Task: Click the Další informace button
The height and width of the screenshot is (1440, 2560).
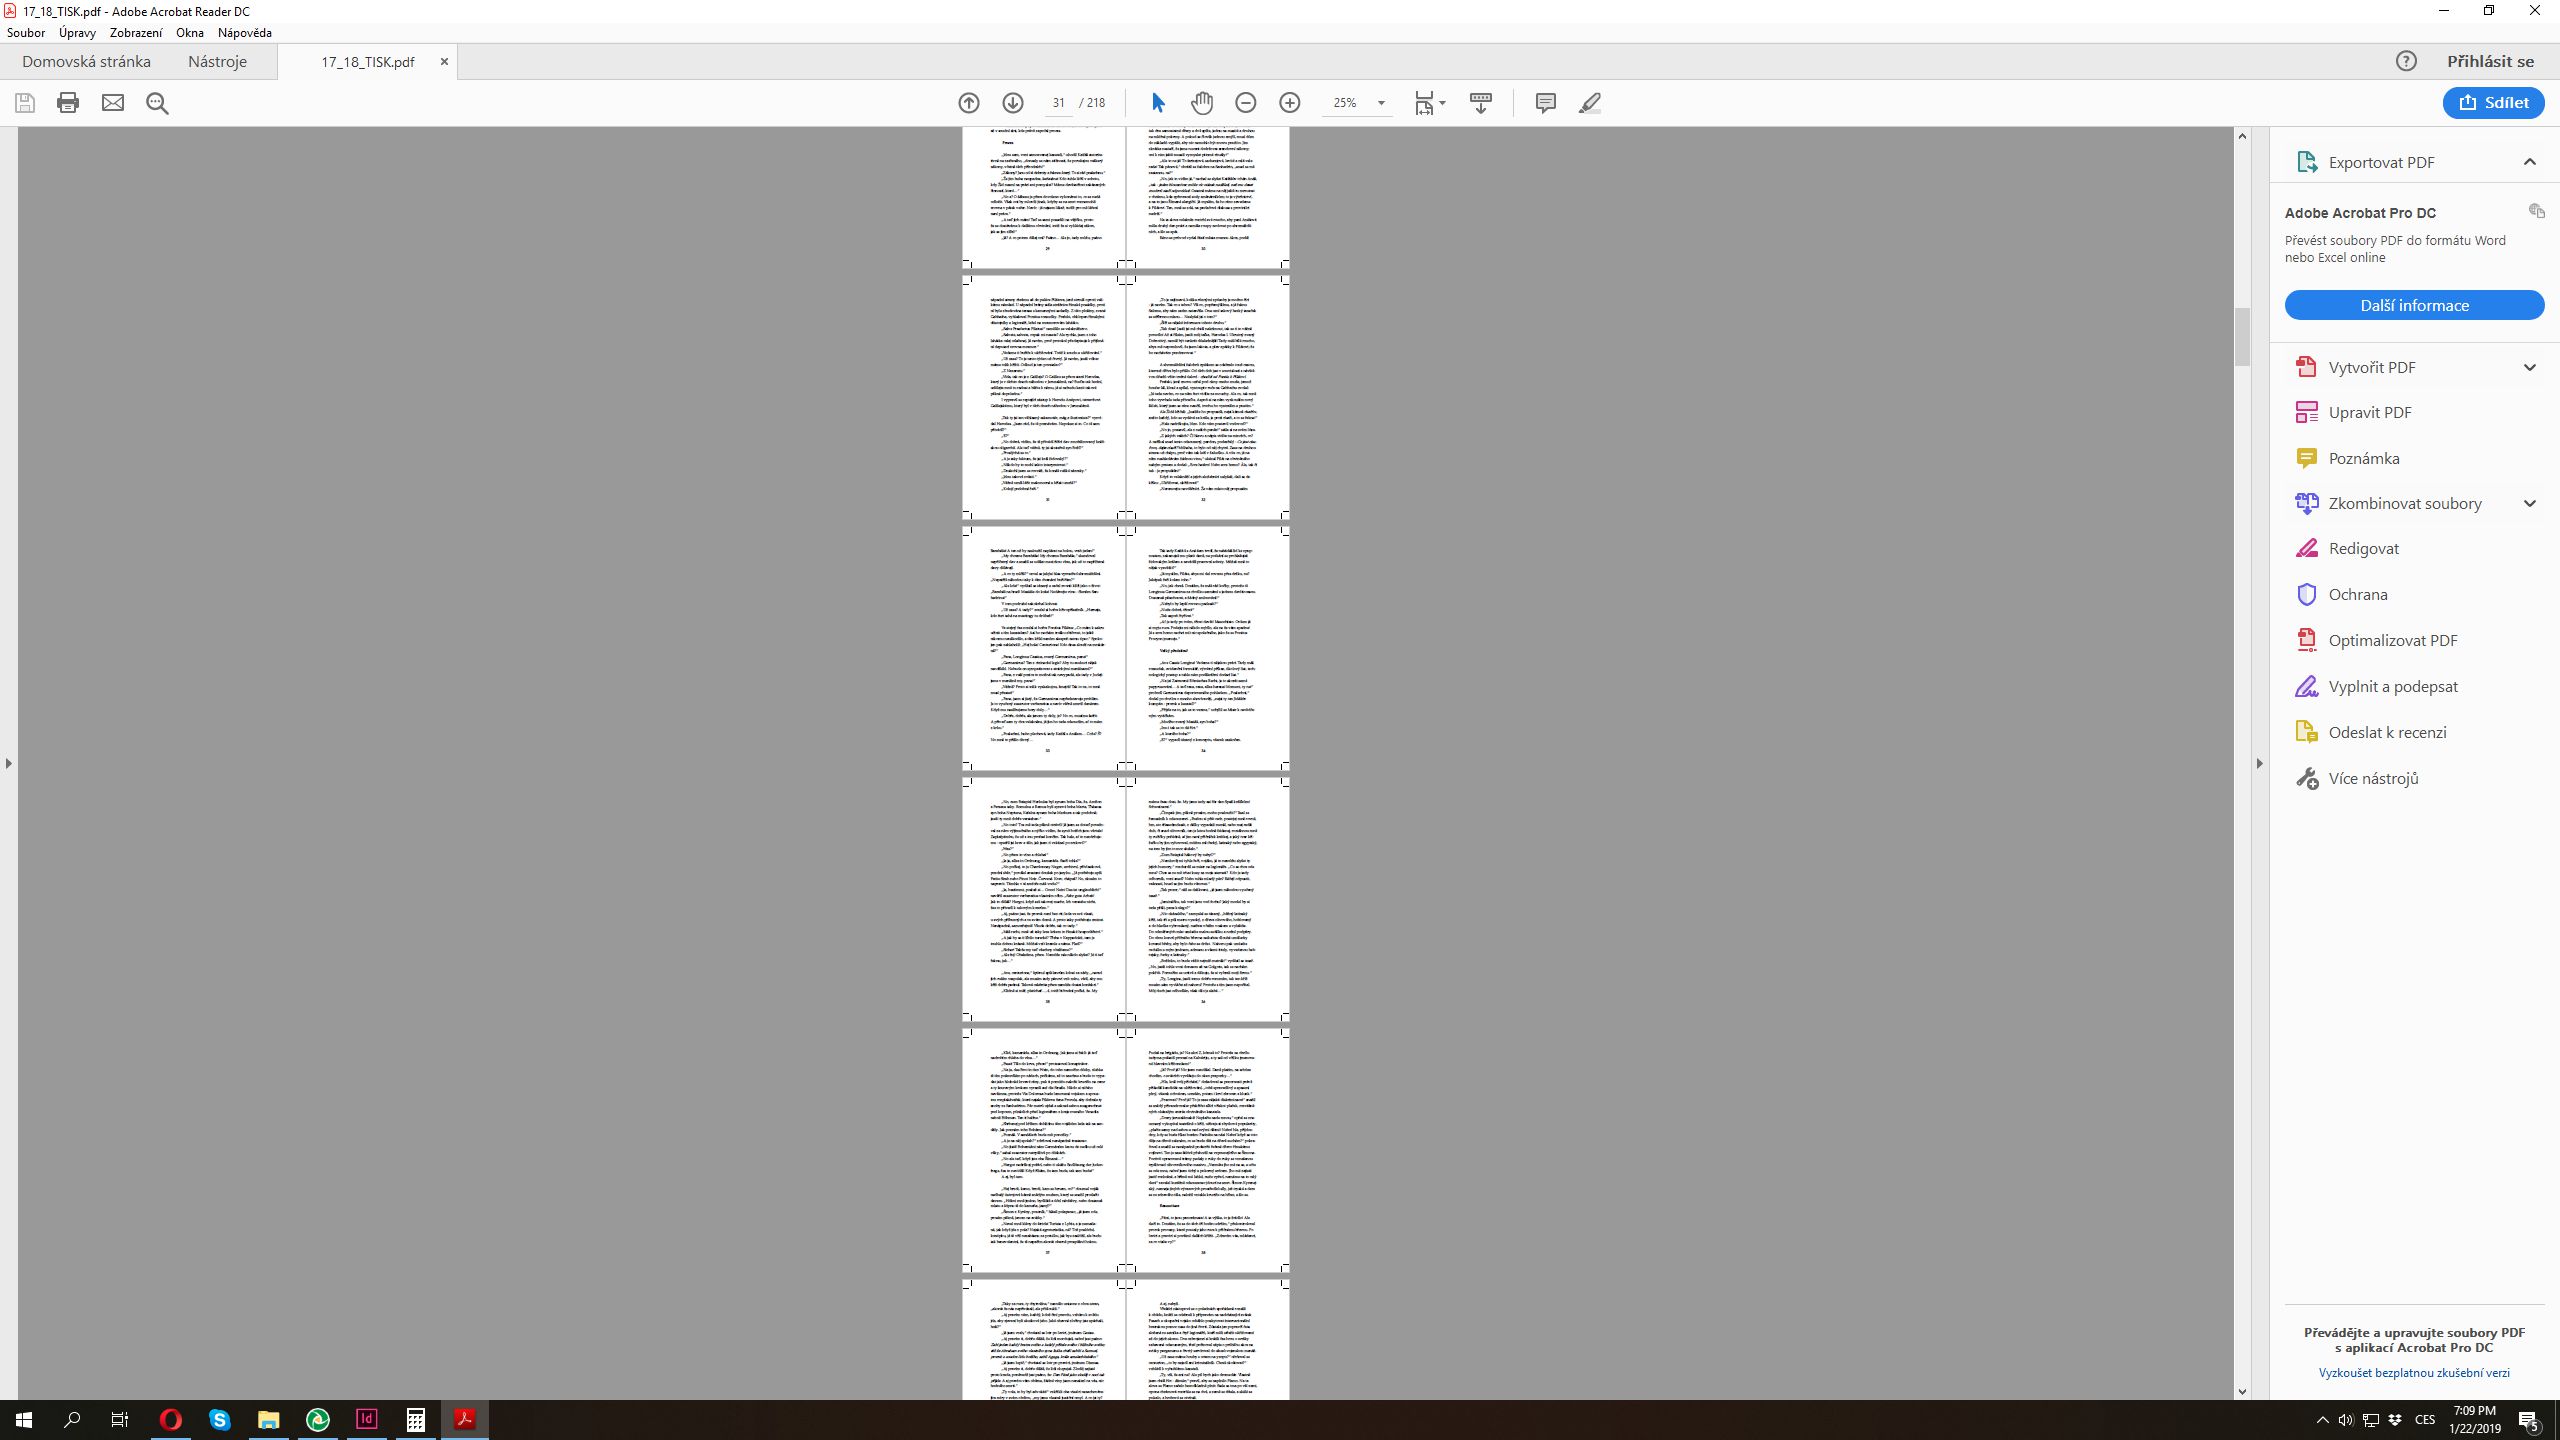Action: [x=2414, y=305]
